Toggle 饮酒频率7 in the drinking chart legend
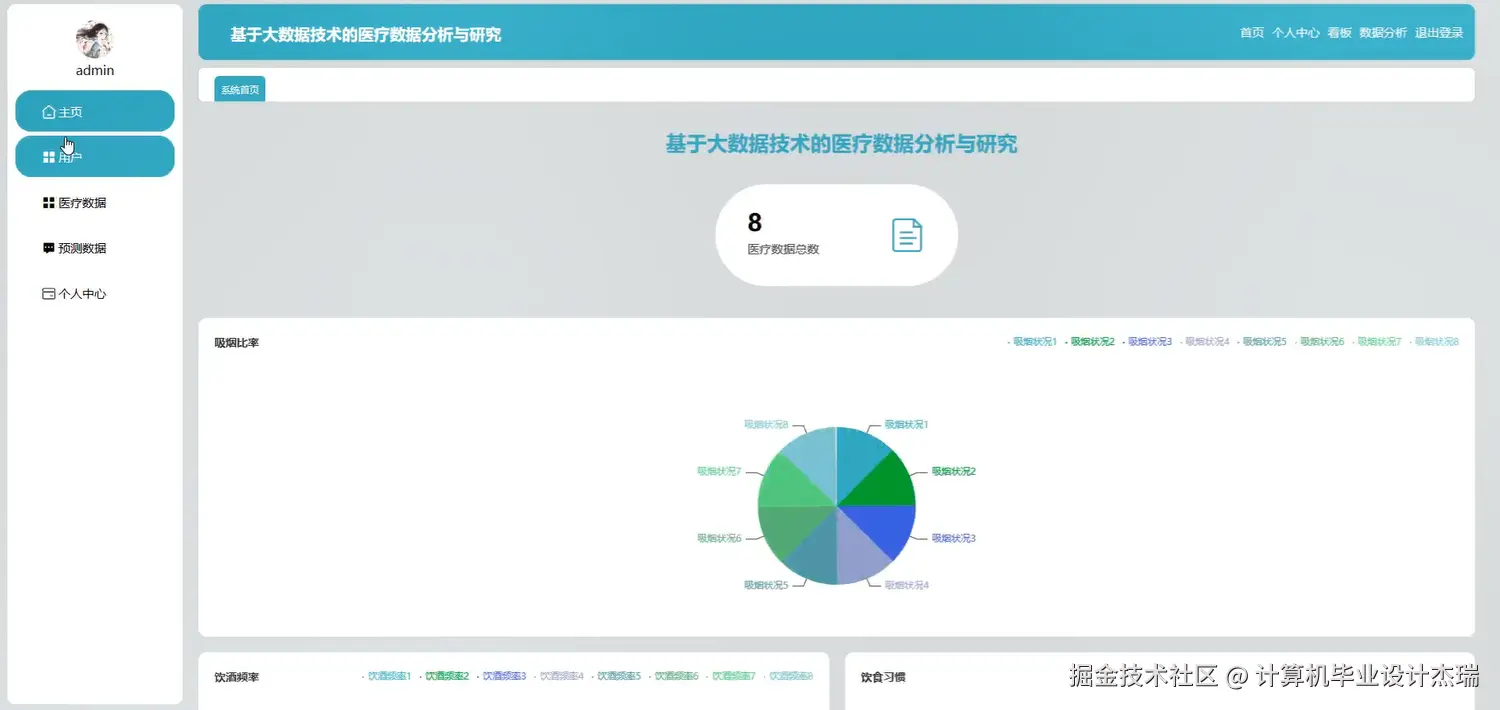This screenshot has height=710, width=1500. pos(731,677)
